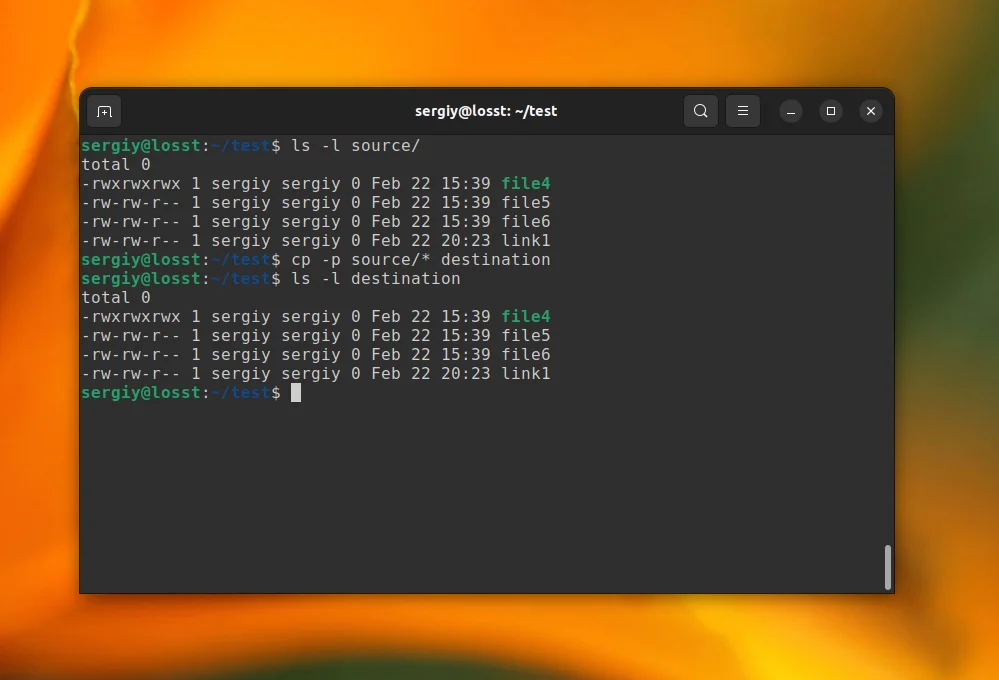Click the ls -l destination command text

click(395, 278)
